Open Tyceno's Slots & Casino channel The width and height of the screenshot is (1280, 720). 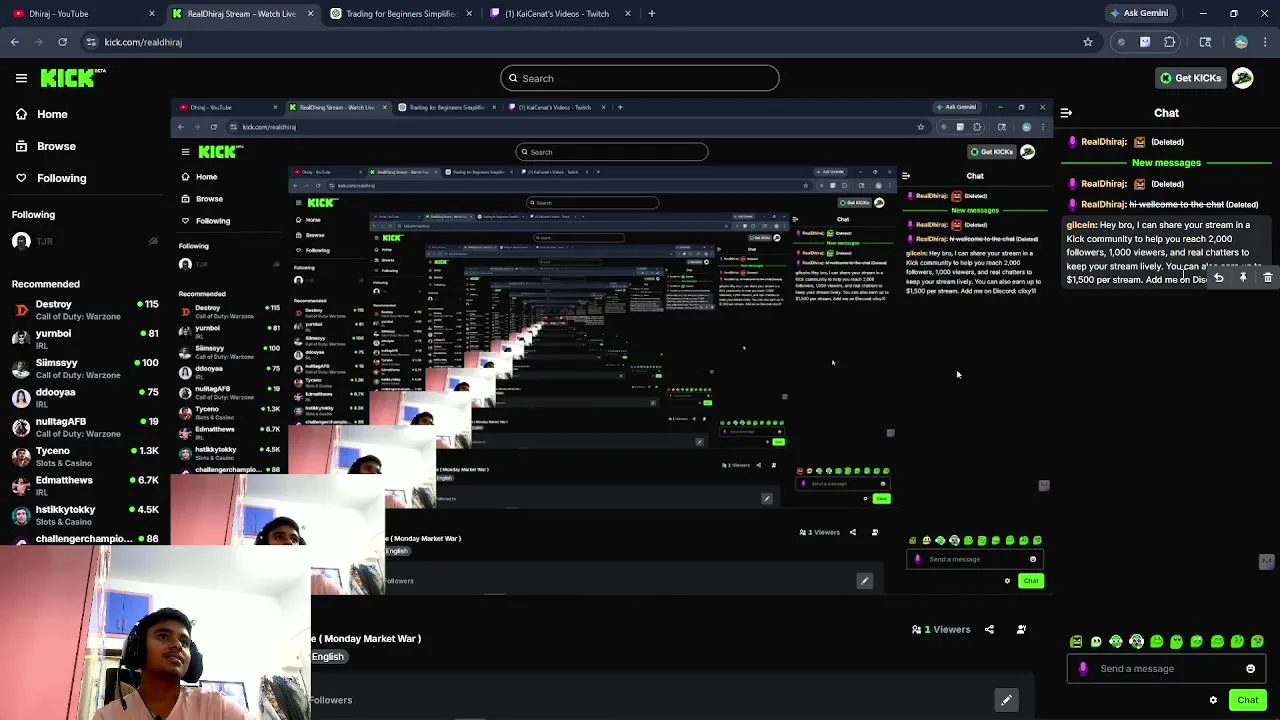[85, 457]
